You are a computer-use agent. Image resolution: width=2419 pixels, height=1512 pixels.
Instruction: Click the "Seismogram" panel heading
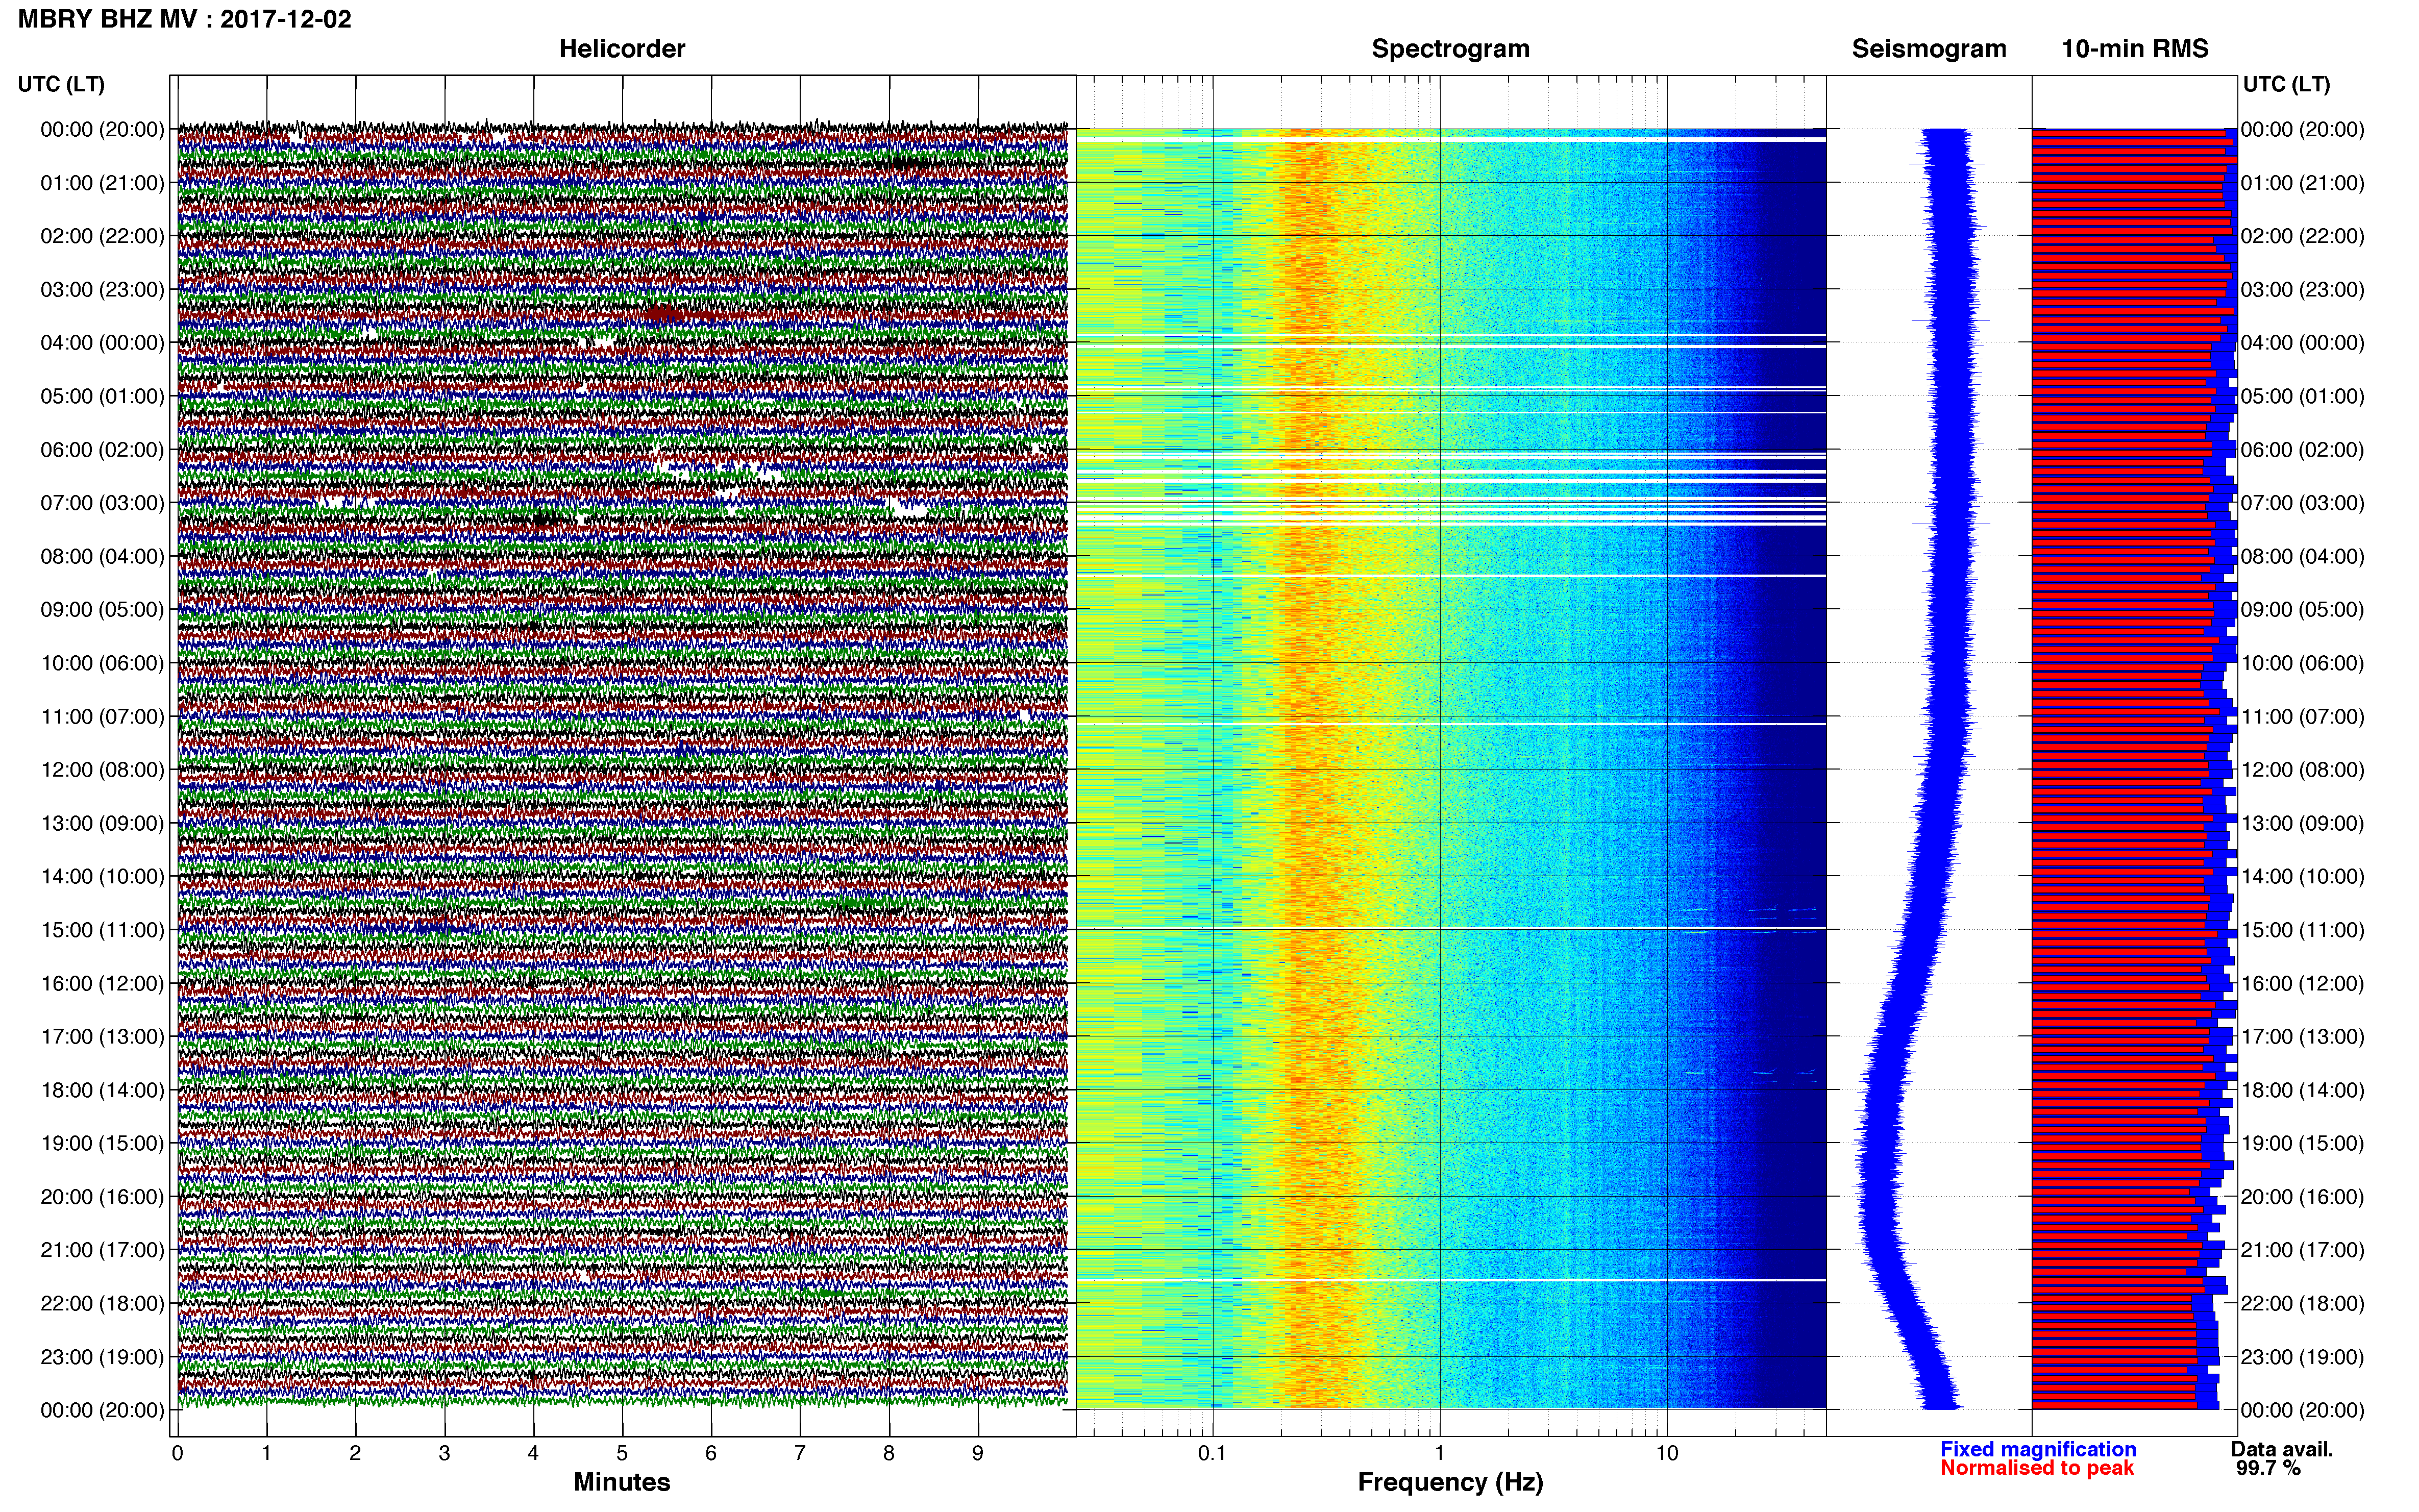(x=1929, y=49)
